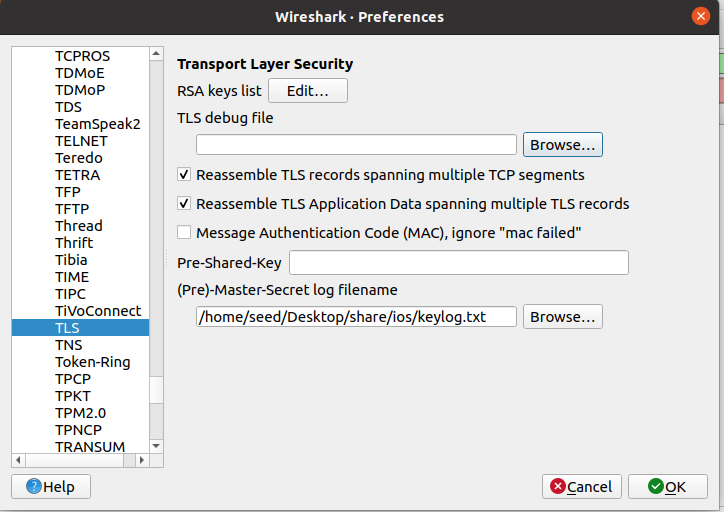Image resolution: width=724 pixels, height=512 pixels.
Task: Toggle reassemble TLS records spanning TCP segments
Action: click(184, 175)
